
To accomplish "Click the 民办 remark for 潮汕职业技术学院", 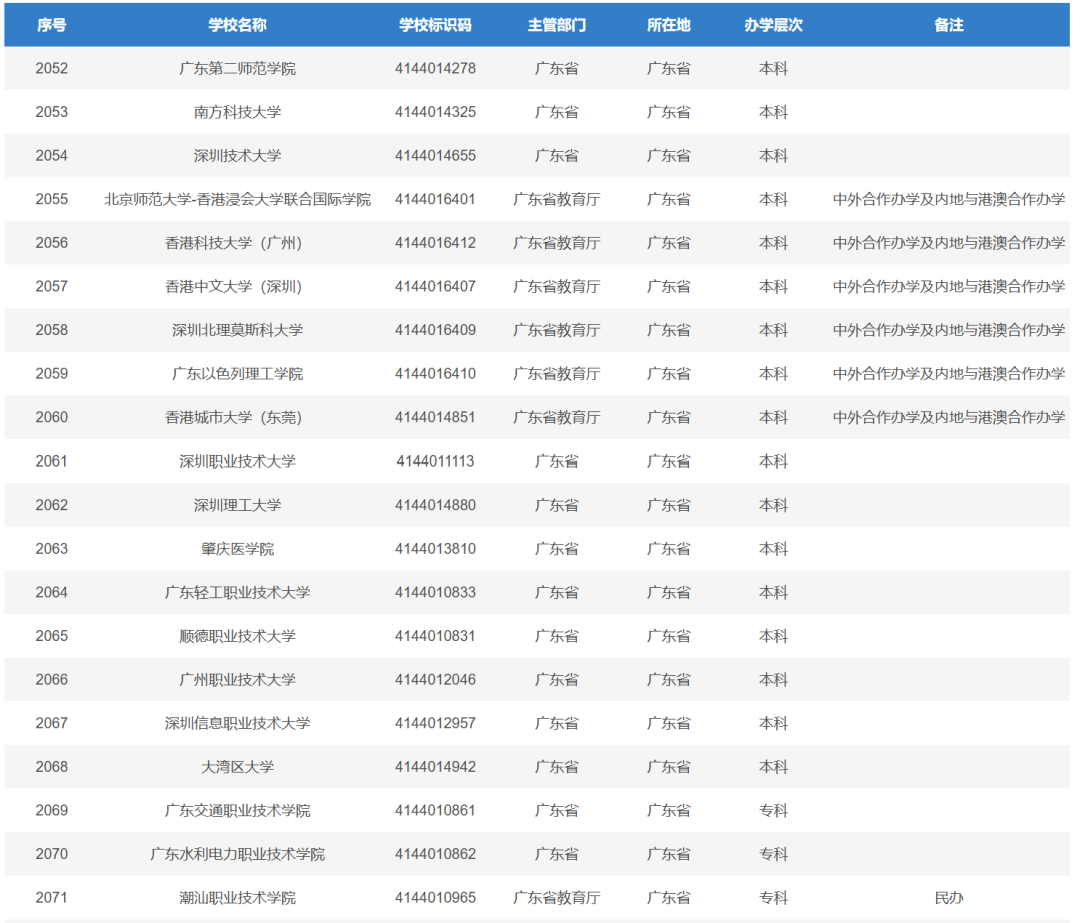I will coord(948,897).
